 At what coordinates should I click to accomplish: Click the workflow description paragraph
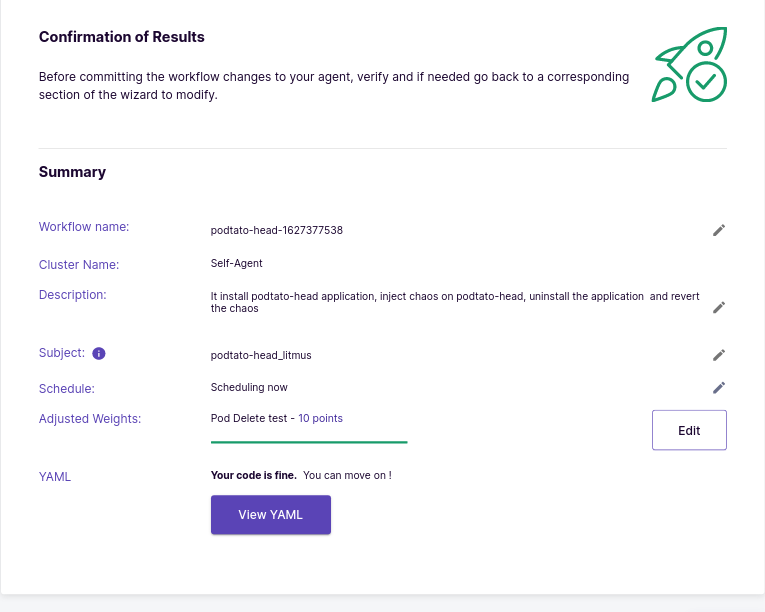coord(455,302)
